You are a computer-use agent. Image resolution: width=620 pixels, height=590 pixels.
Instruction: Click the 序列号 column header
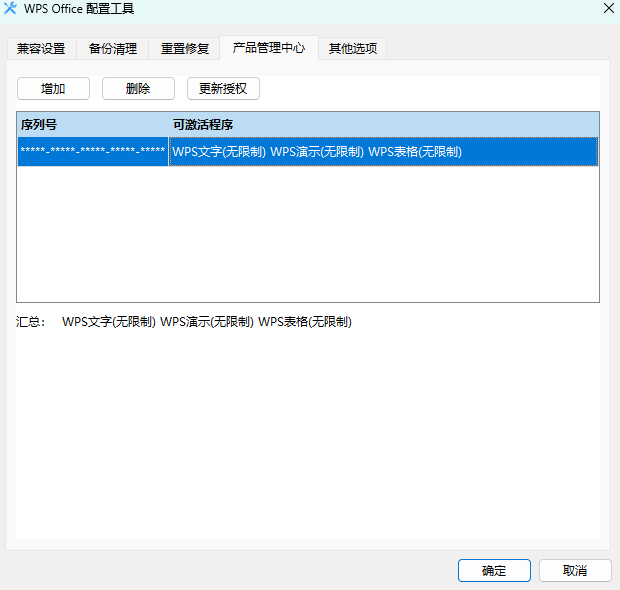pos(93,125)
